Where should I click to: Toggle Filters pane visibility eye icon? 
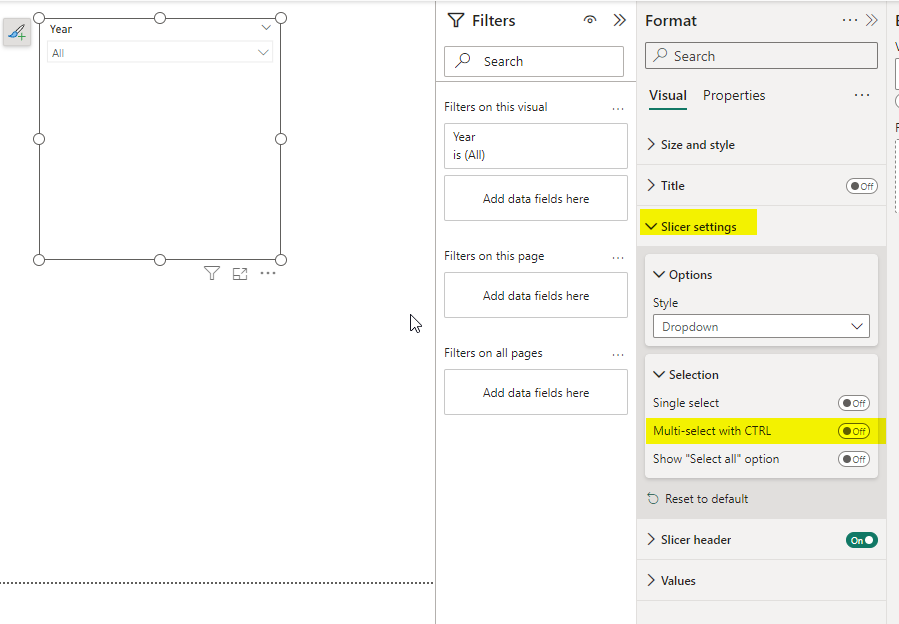(589, 20)
